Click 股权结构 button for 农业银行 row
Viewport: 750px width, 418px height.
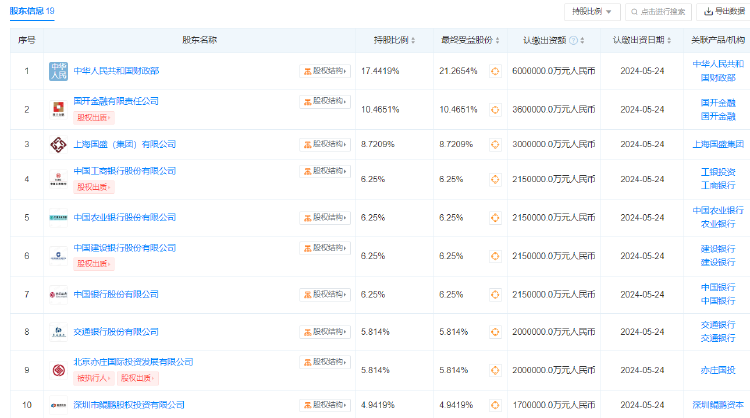click(325, 218)
